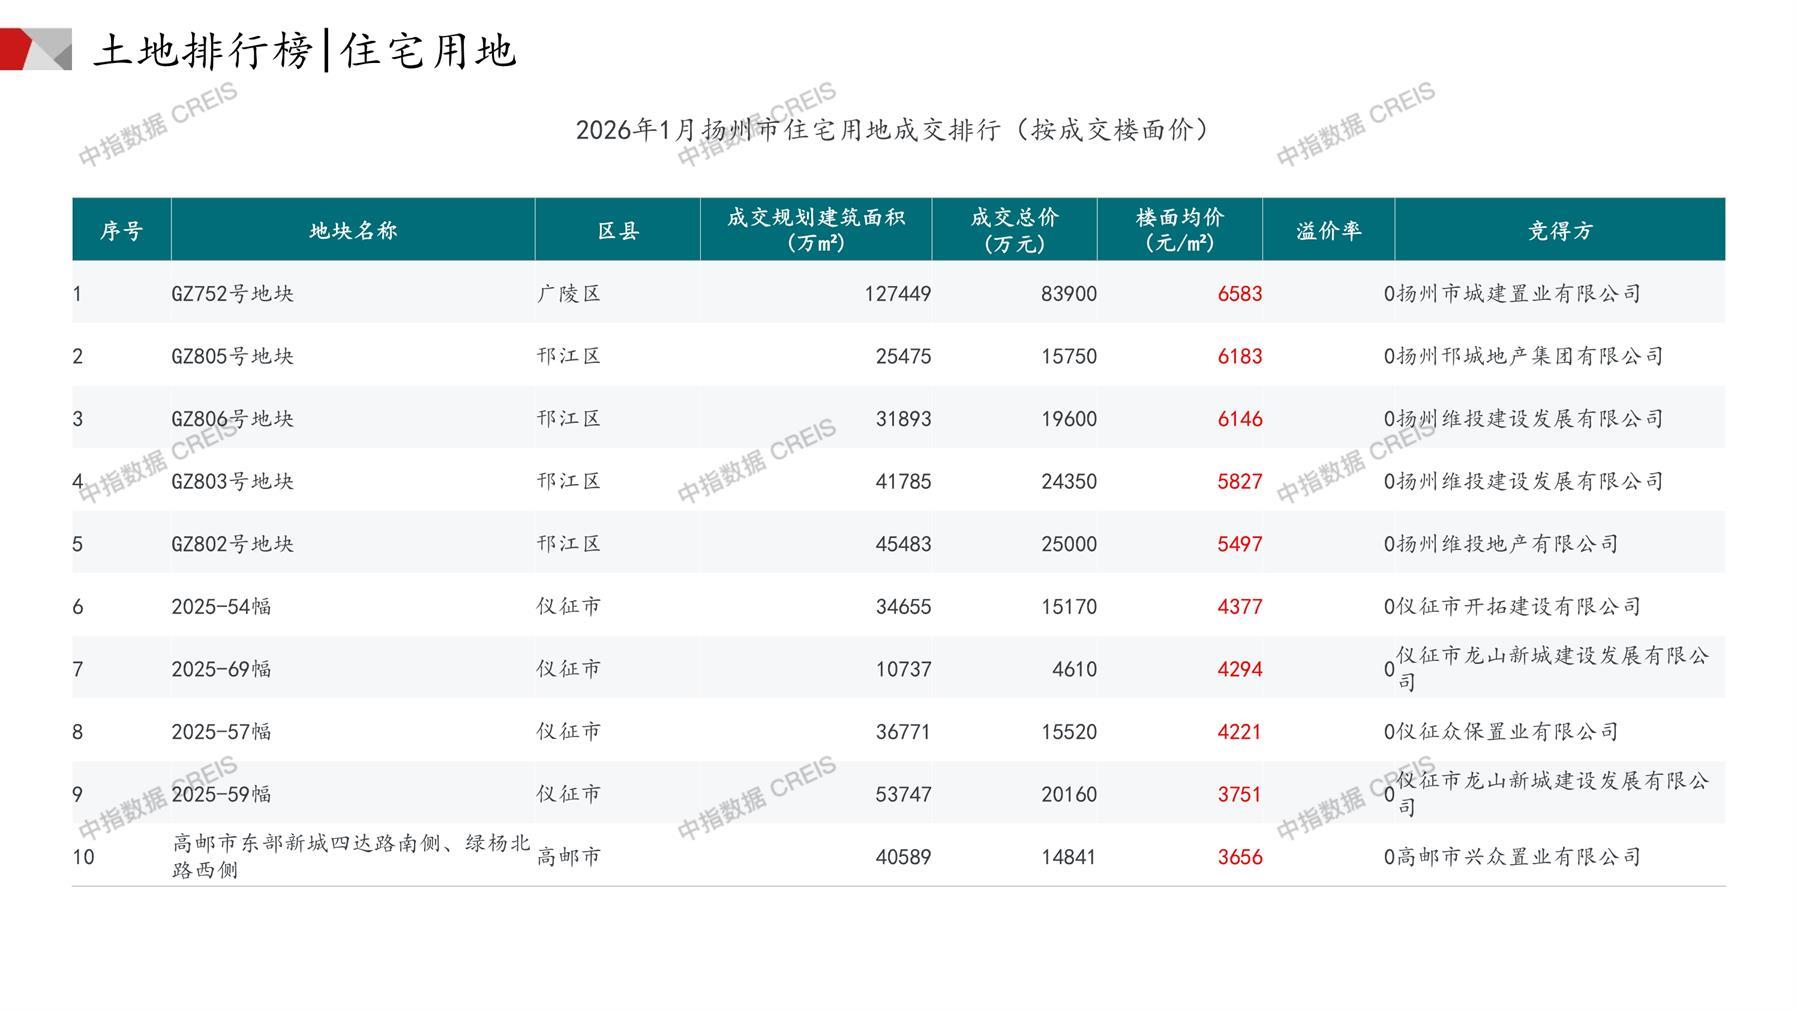Screen dimensions: 1797x1010
Task: Click the 溢价率 column header
Action: pyautogui.click(x=1328, y=231)
